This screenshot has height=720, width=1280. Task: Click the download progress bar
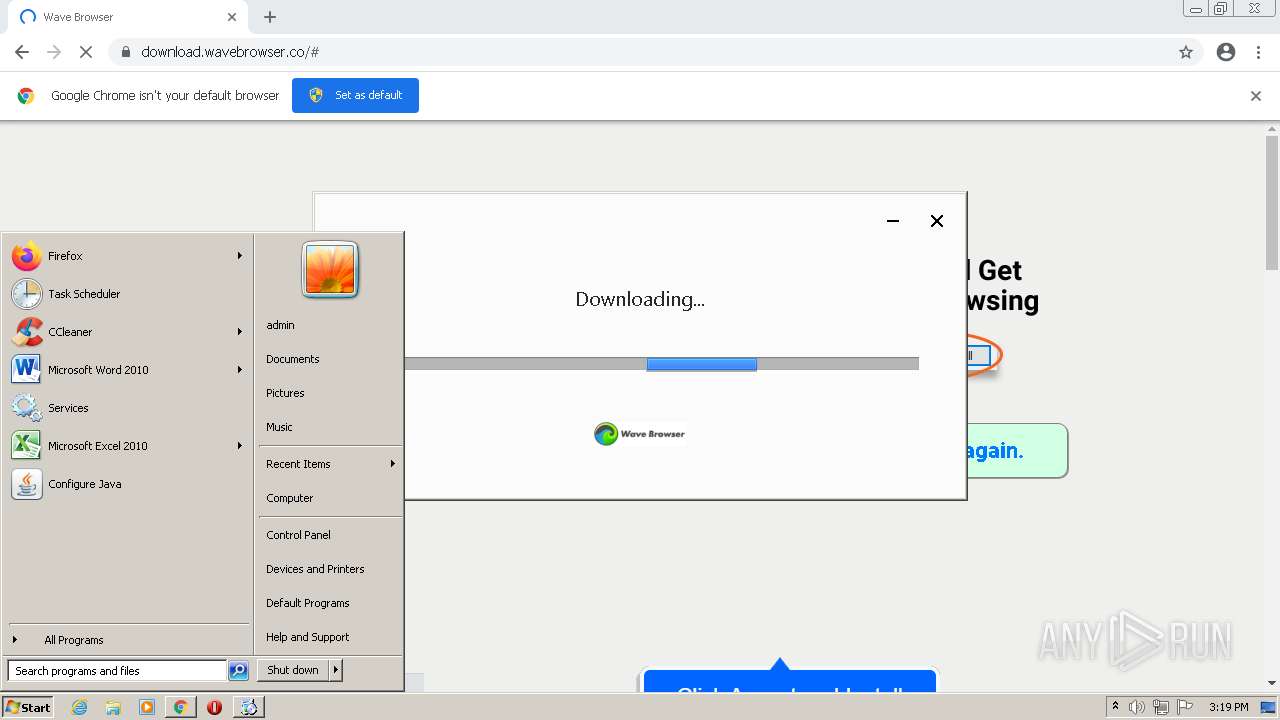pyautogui.click(x=661, y=364)
